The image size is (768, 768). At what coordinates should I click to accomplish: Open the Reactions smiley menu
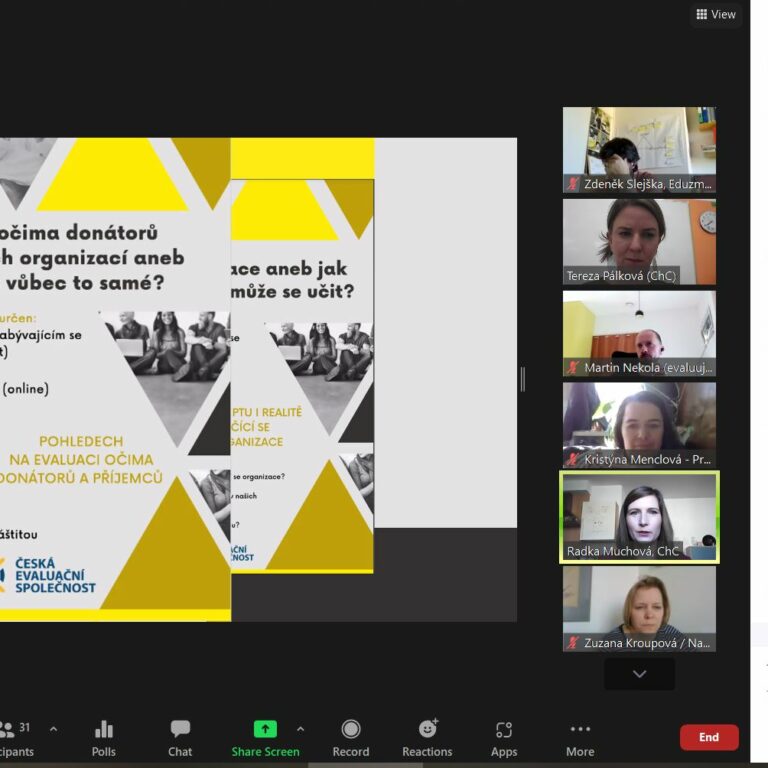click(x=428, y=729)
